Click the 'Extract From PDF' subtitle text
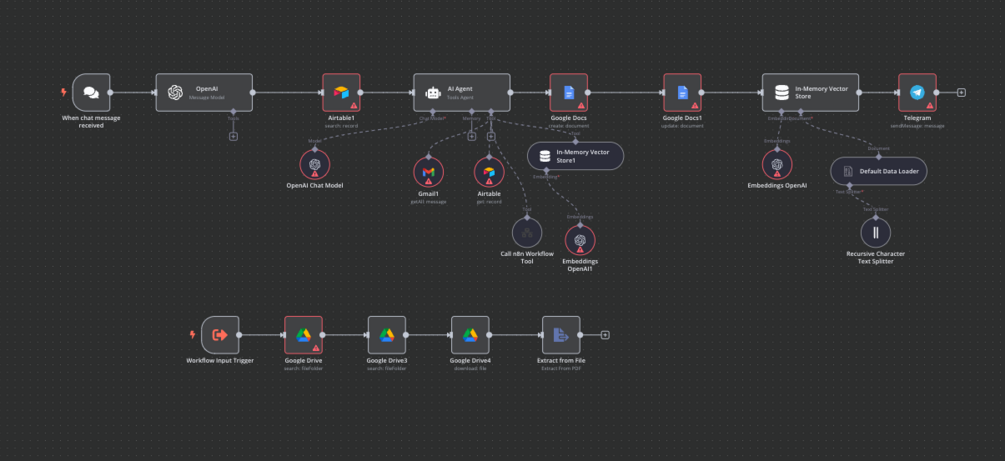This screenshot has height=461, width=1005. [x=561, y=368]
